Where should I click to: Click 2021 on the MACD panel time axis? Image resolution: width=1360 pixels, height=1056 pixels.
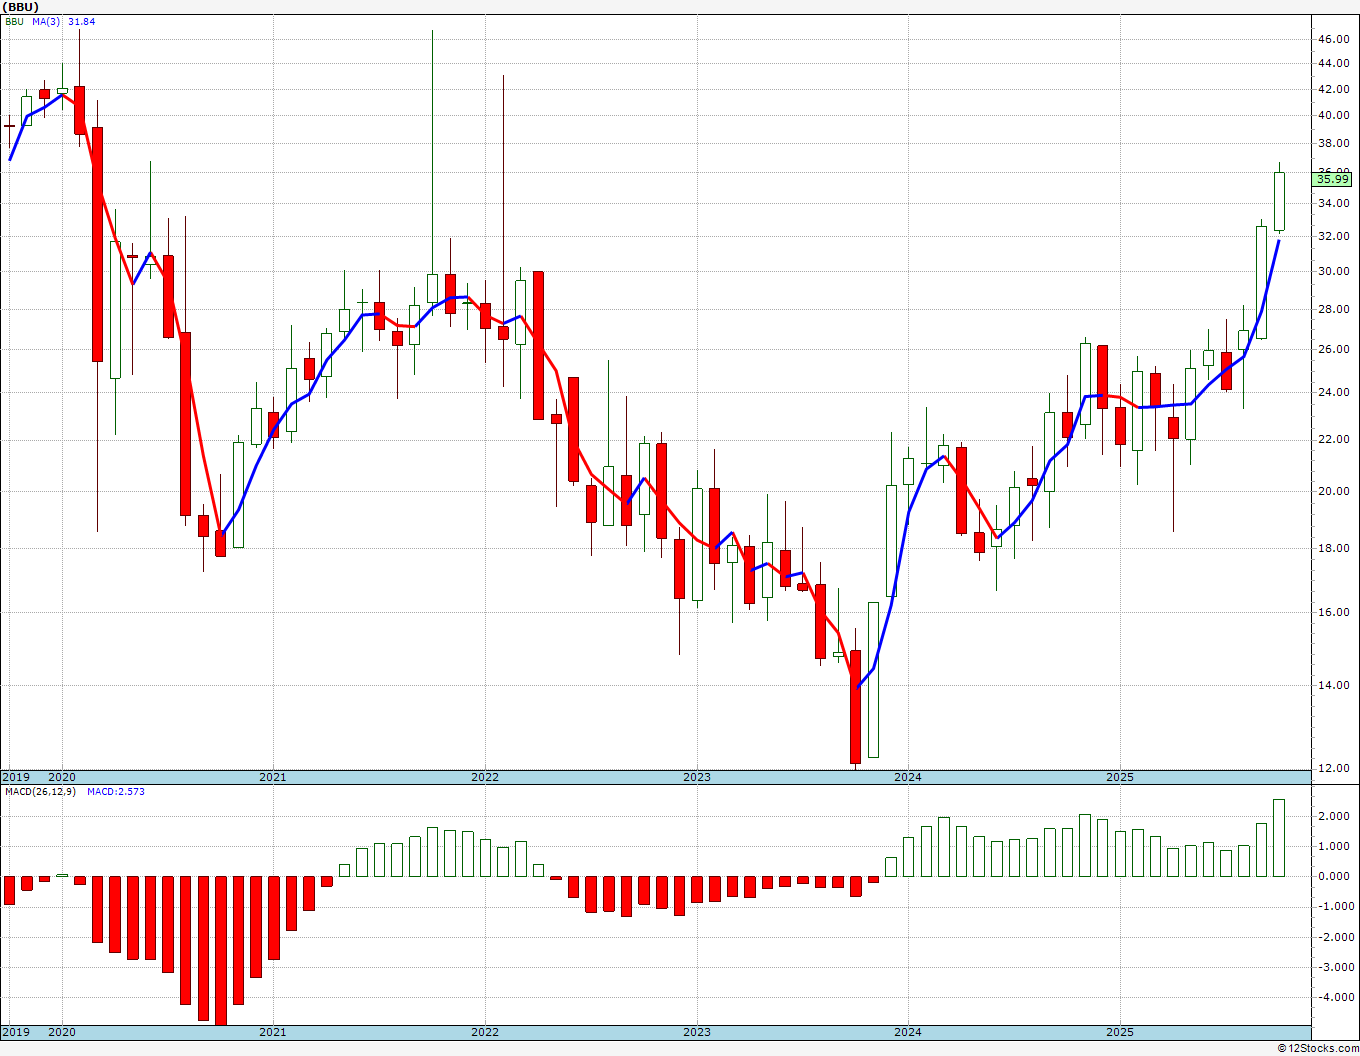[273, 1032]
